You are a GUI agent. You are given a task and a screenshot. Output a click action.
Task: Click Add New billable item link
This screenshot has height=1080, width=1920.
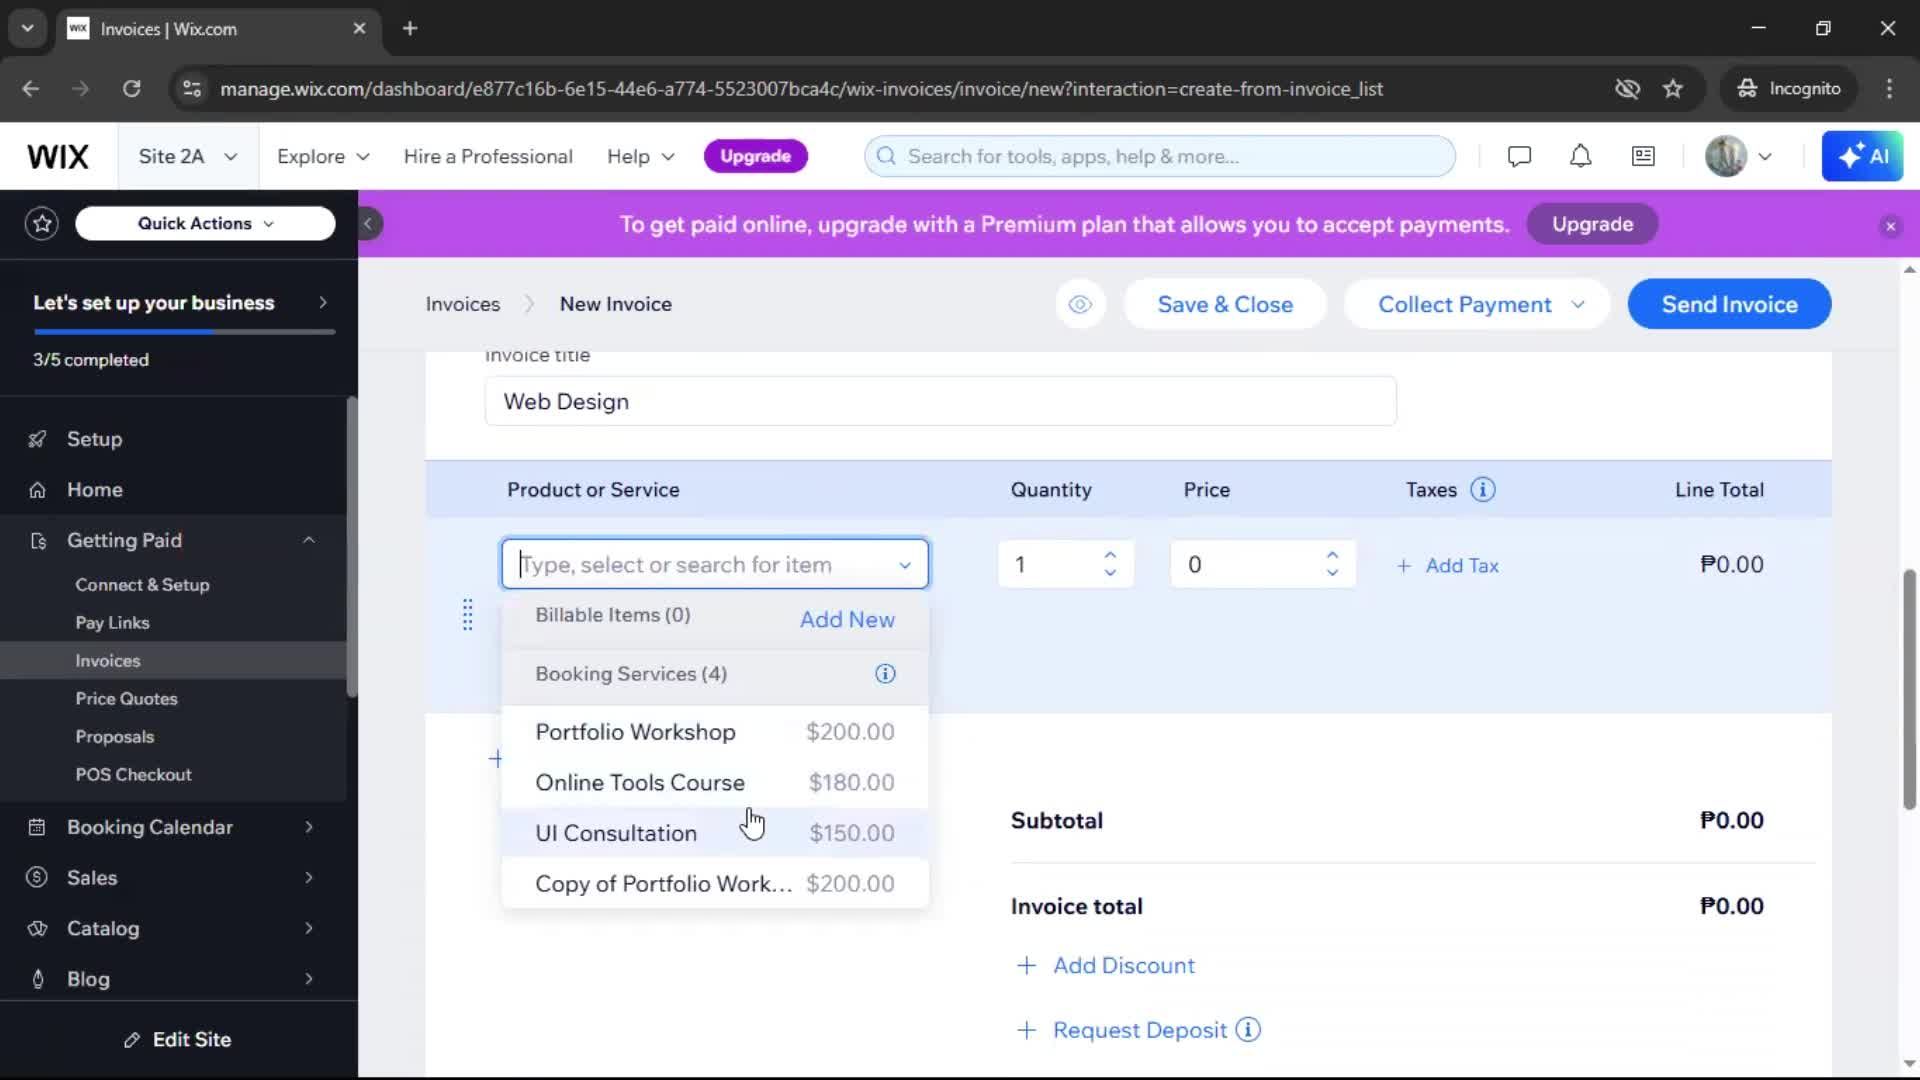pos(847,620)
